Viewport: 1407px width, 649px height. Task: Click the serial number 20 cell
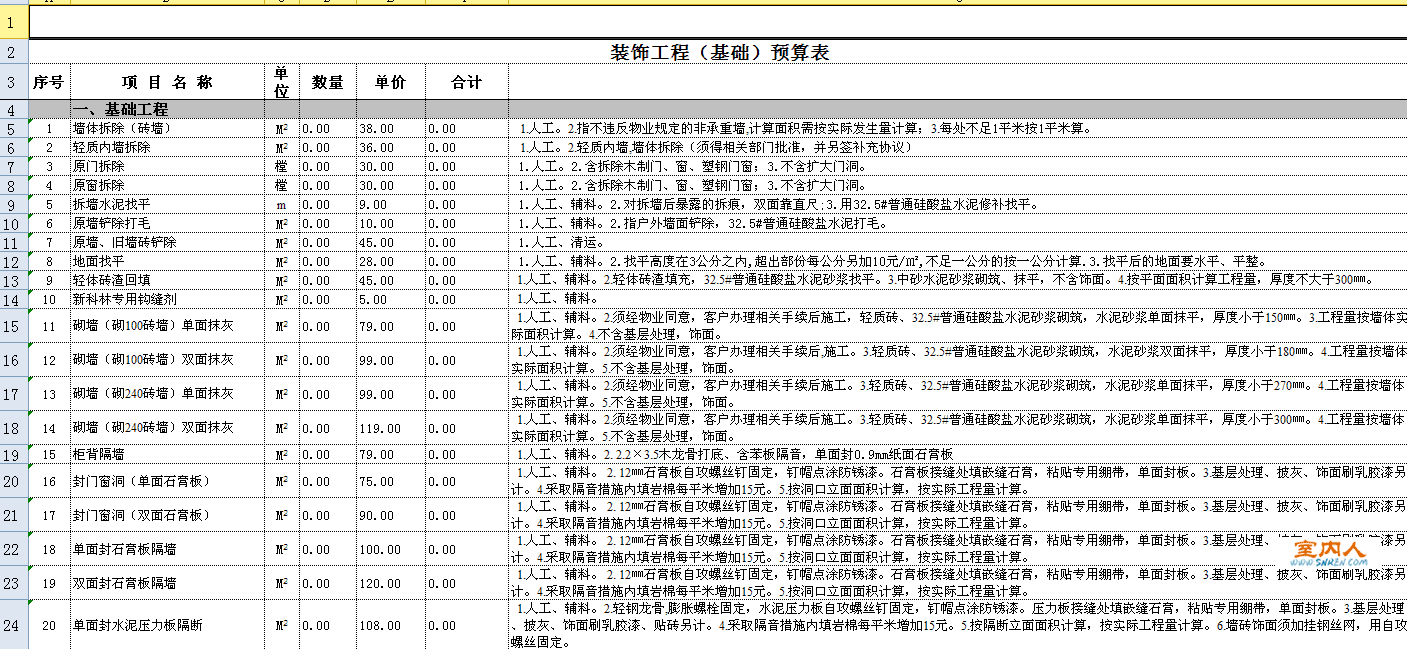[x=49, y=625]
